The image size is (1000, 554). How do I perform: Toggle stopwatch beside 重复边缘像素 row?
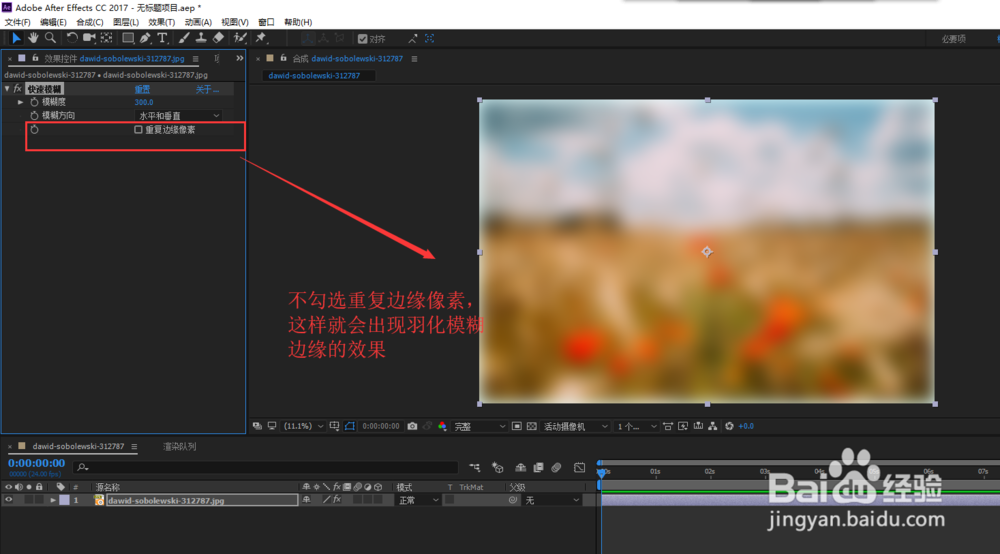point(34,129)
